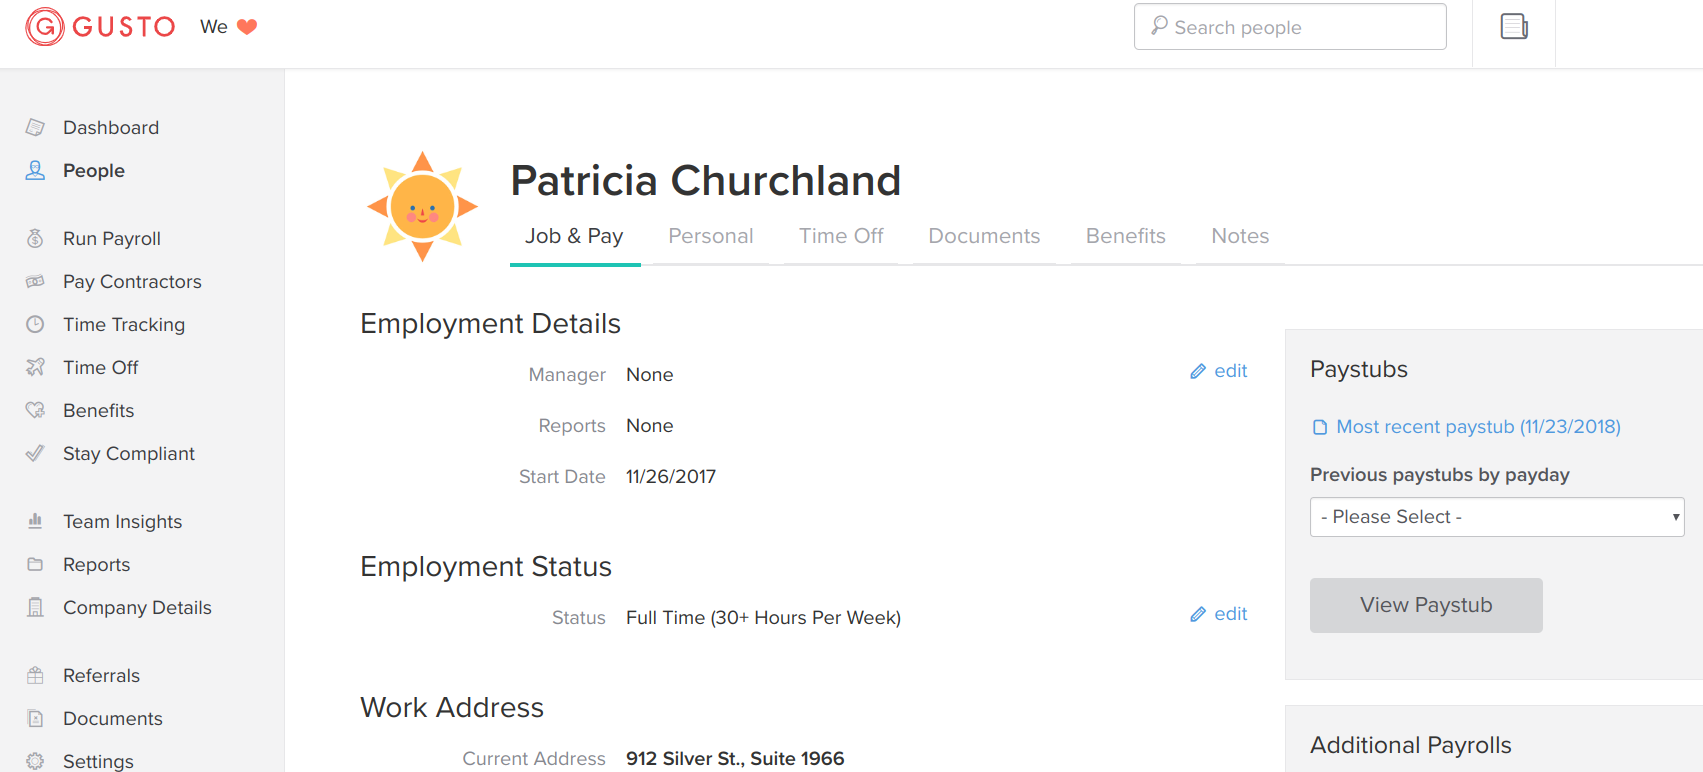Click the sun avatar profile picture

(422, 207)
